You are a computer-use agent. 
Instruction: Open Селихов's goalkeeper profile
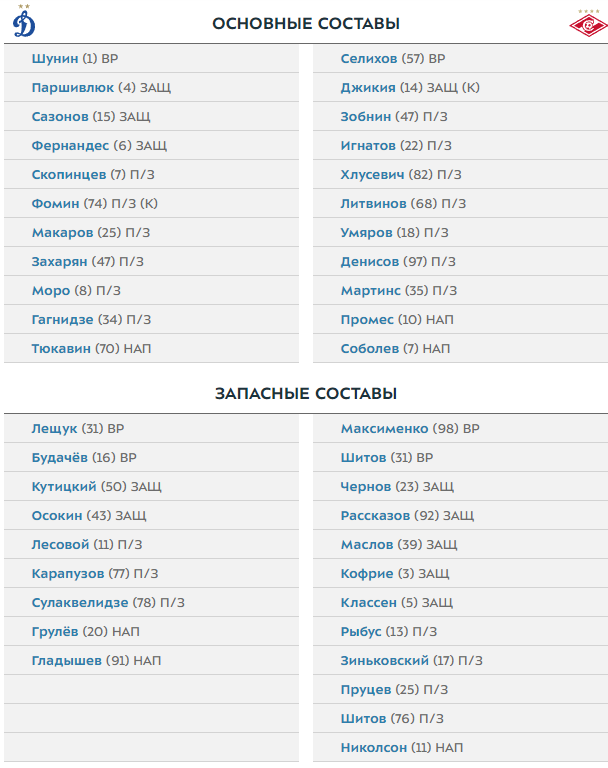(x=368, y=59)
